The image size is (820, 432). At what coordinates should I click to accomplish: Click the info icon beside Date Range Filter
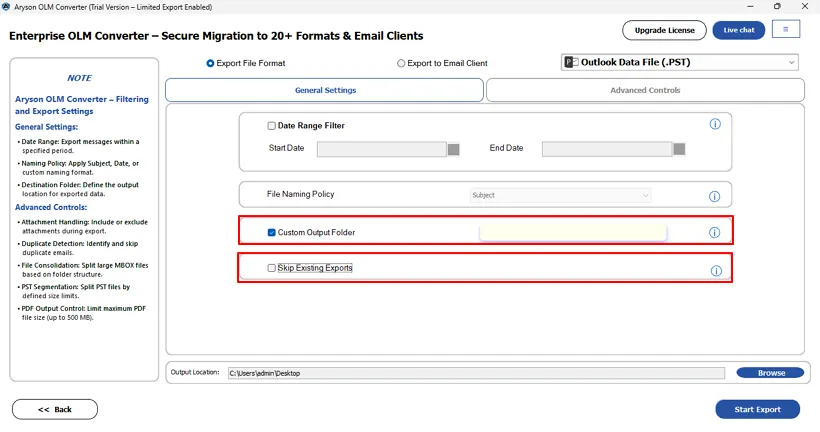pos(715,125)
